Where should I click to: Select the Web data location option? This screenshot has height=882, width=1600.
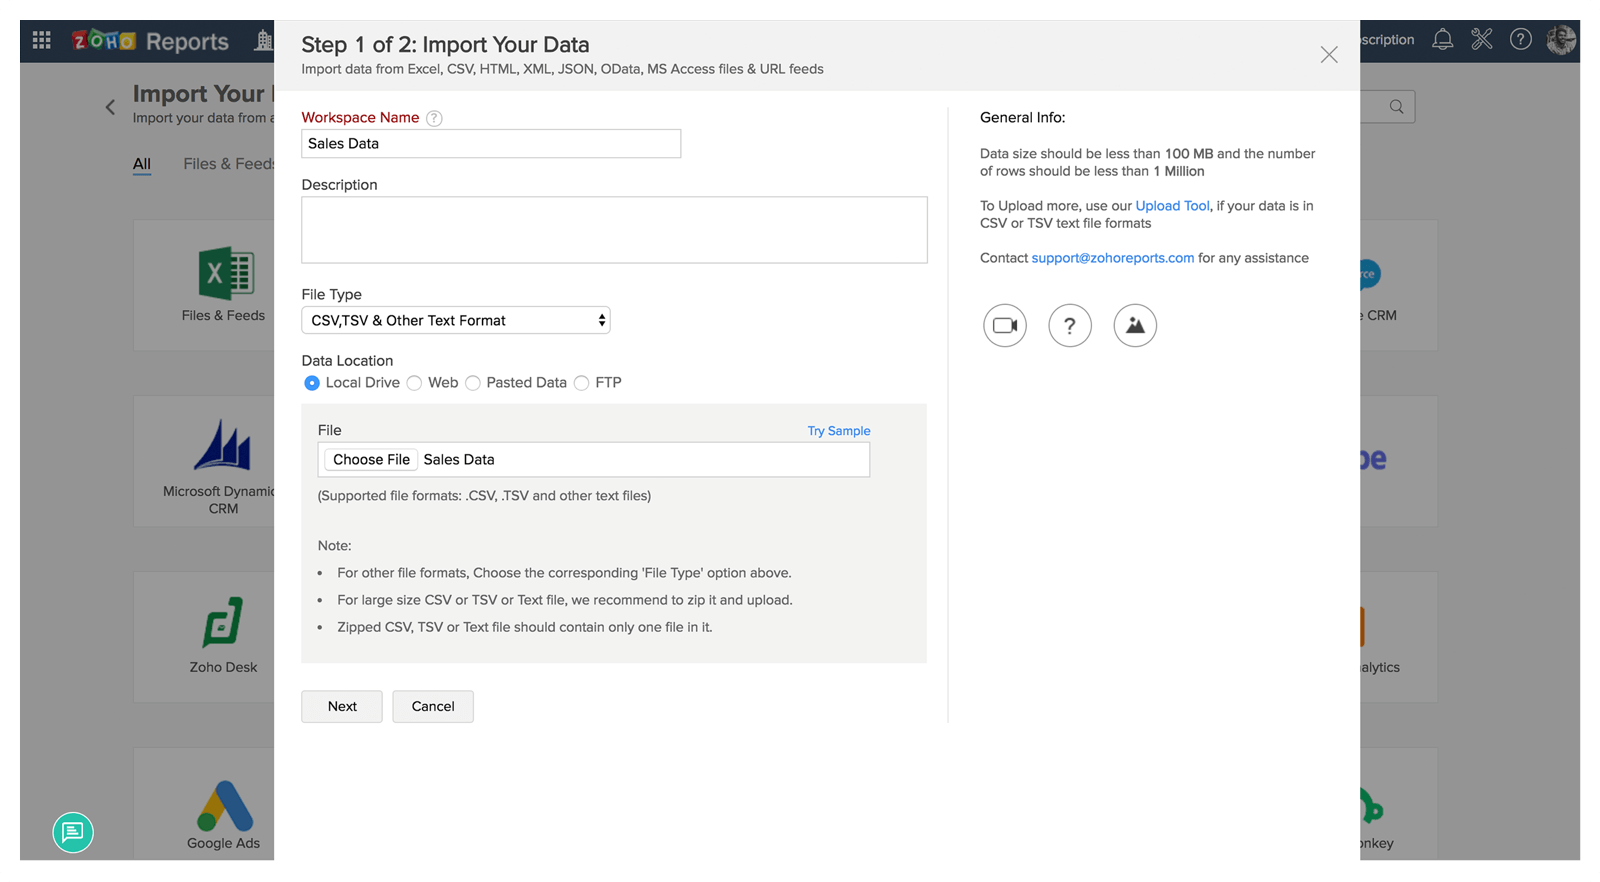click(414, 383)
